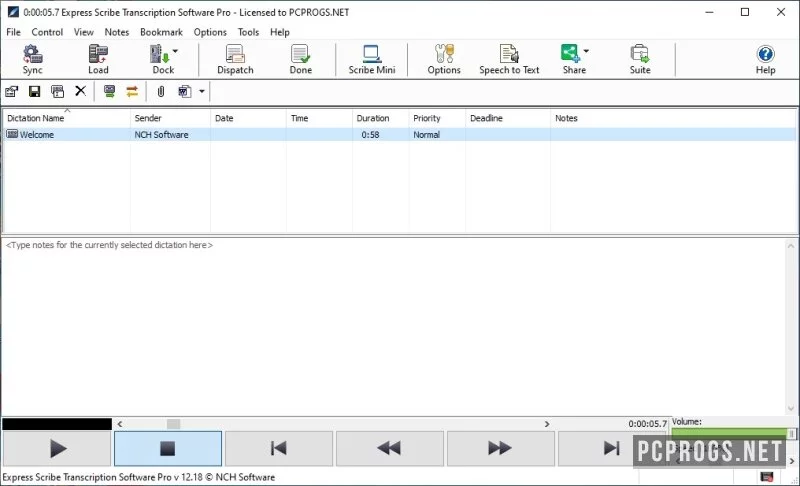Open the View menu
The height and width of the screenshot is (486, 800).
coord(83,32)
